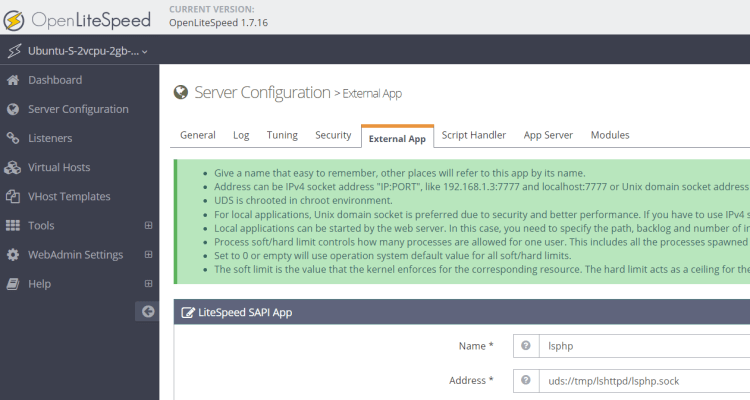Click the VHost Templates copy icon
Screen dimensions: 750x400
pyautogui.click(x=13, y=197)
